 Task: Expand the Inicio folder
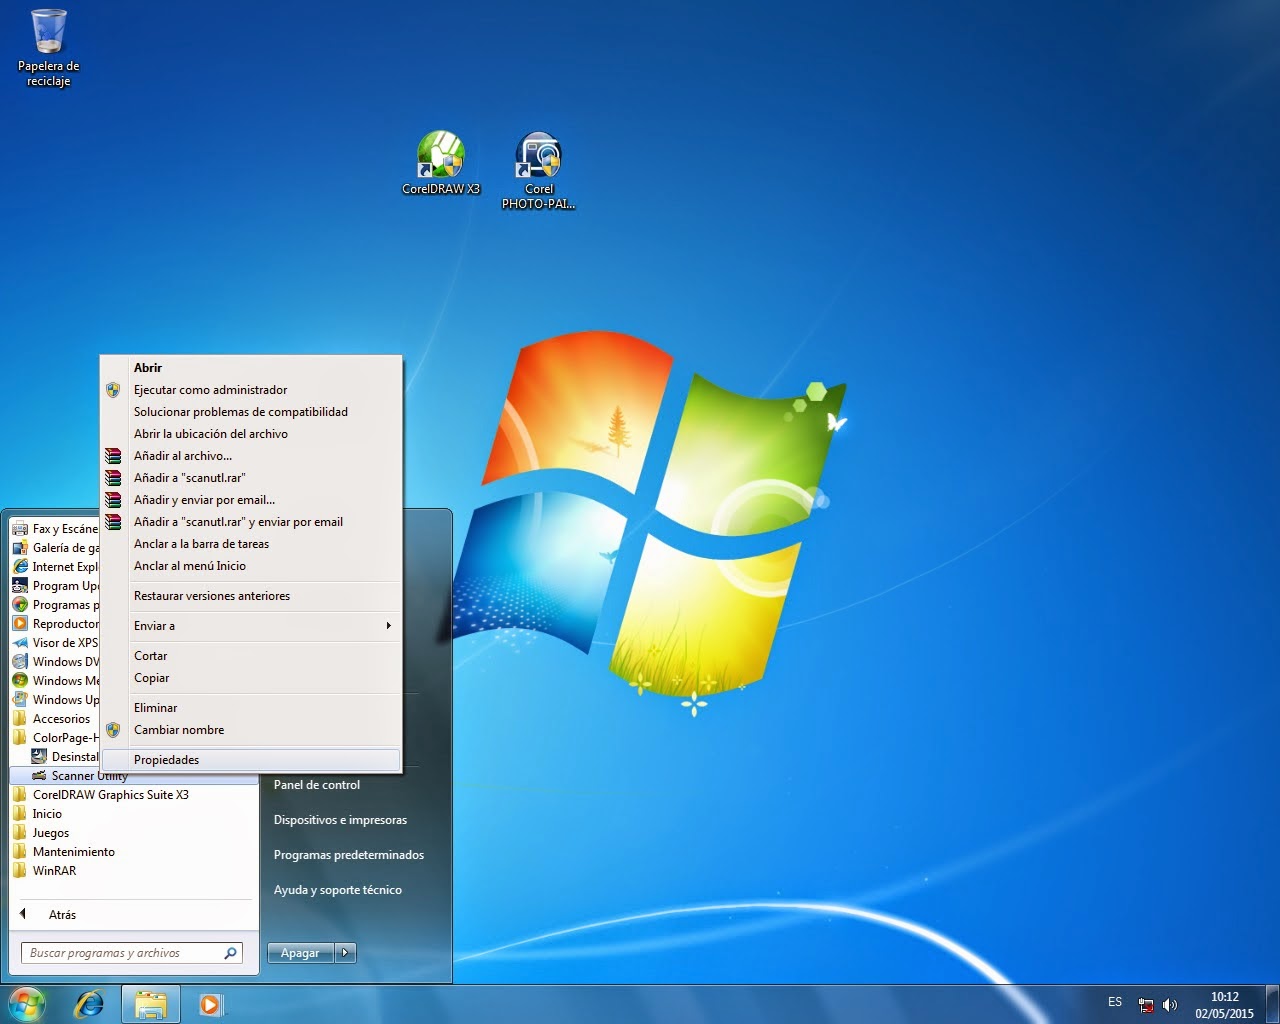[37, 813]
